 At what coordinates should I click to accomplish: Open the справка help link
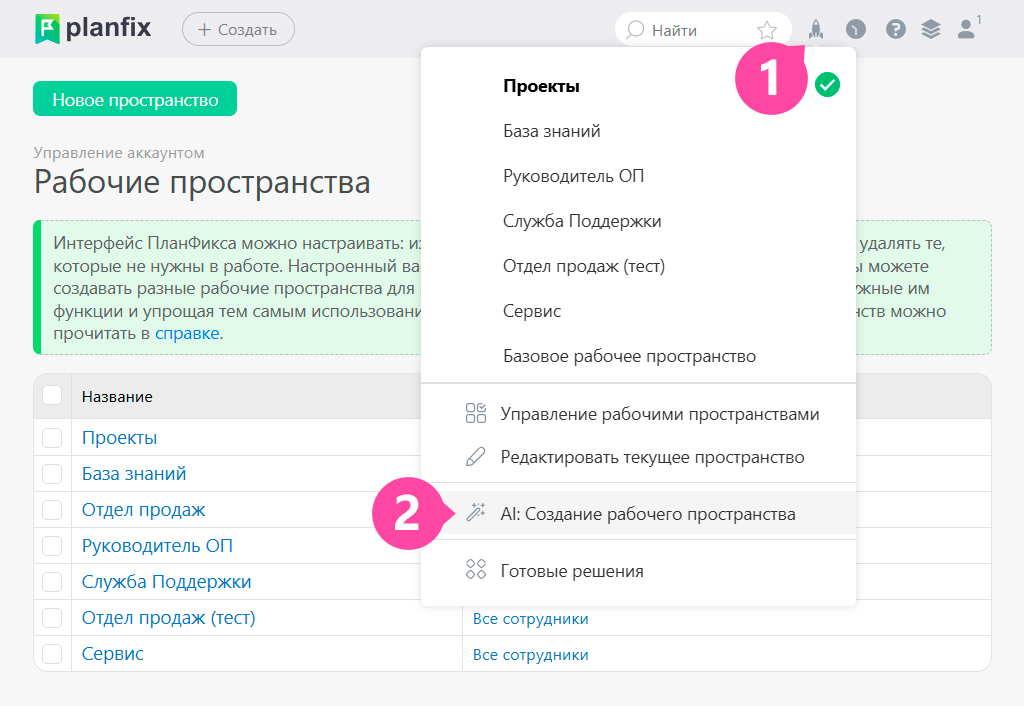[187, 334]
